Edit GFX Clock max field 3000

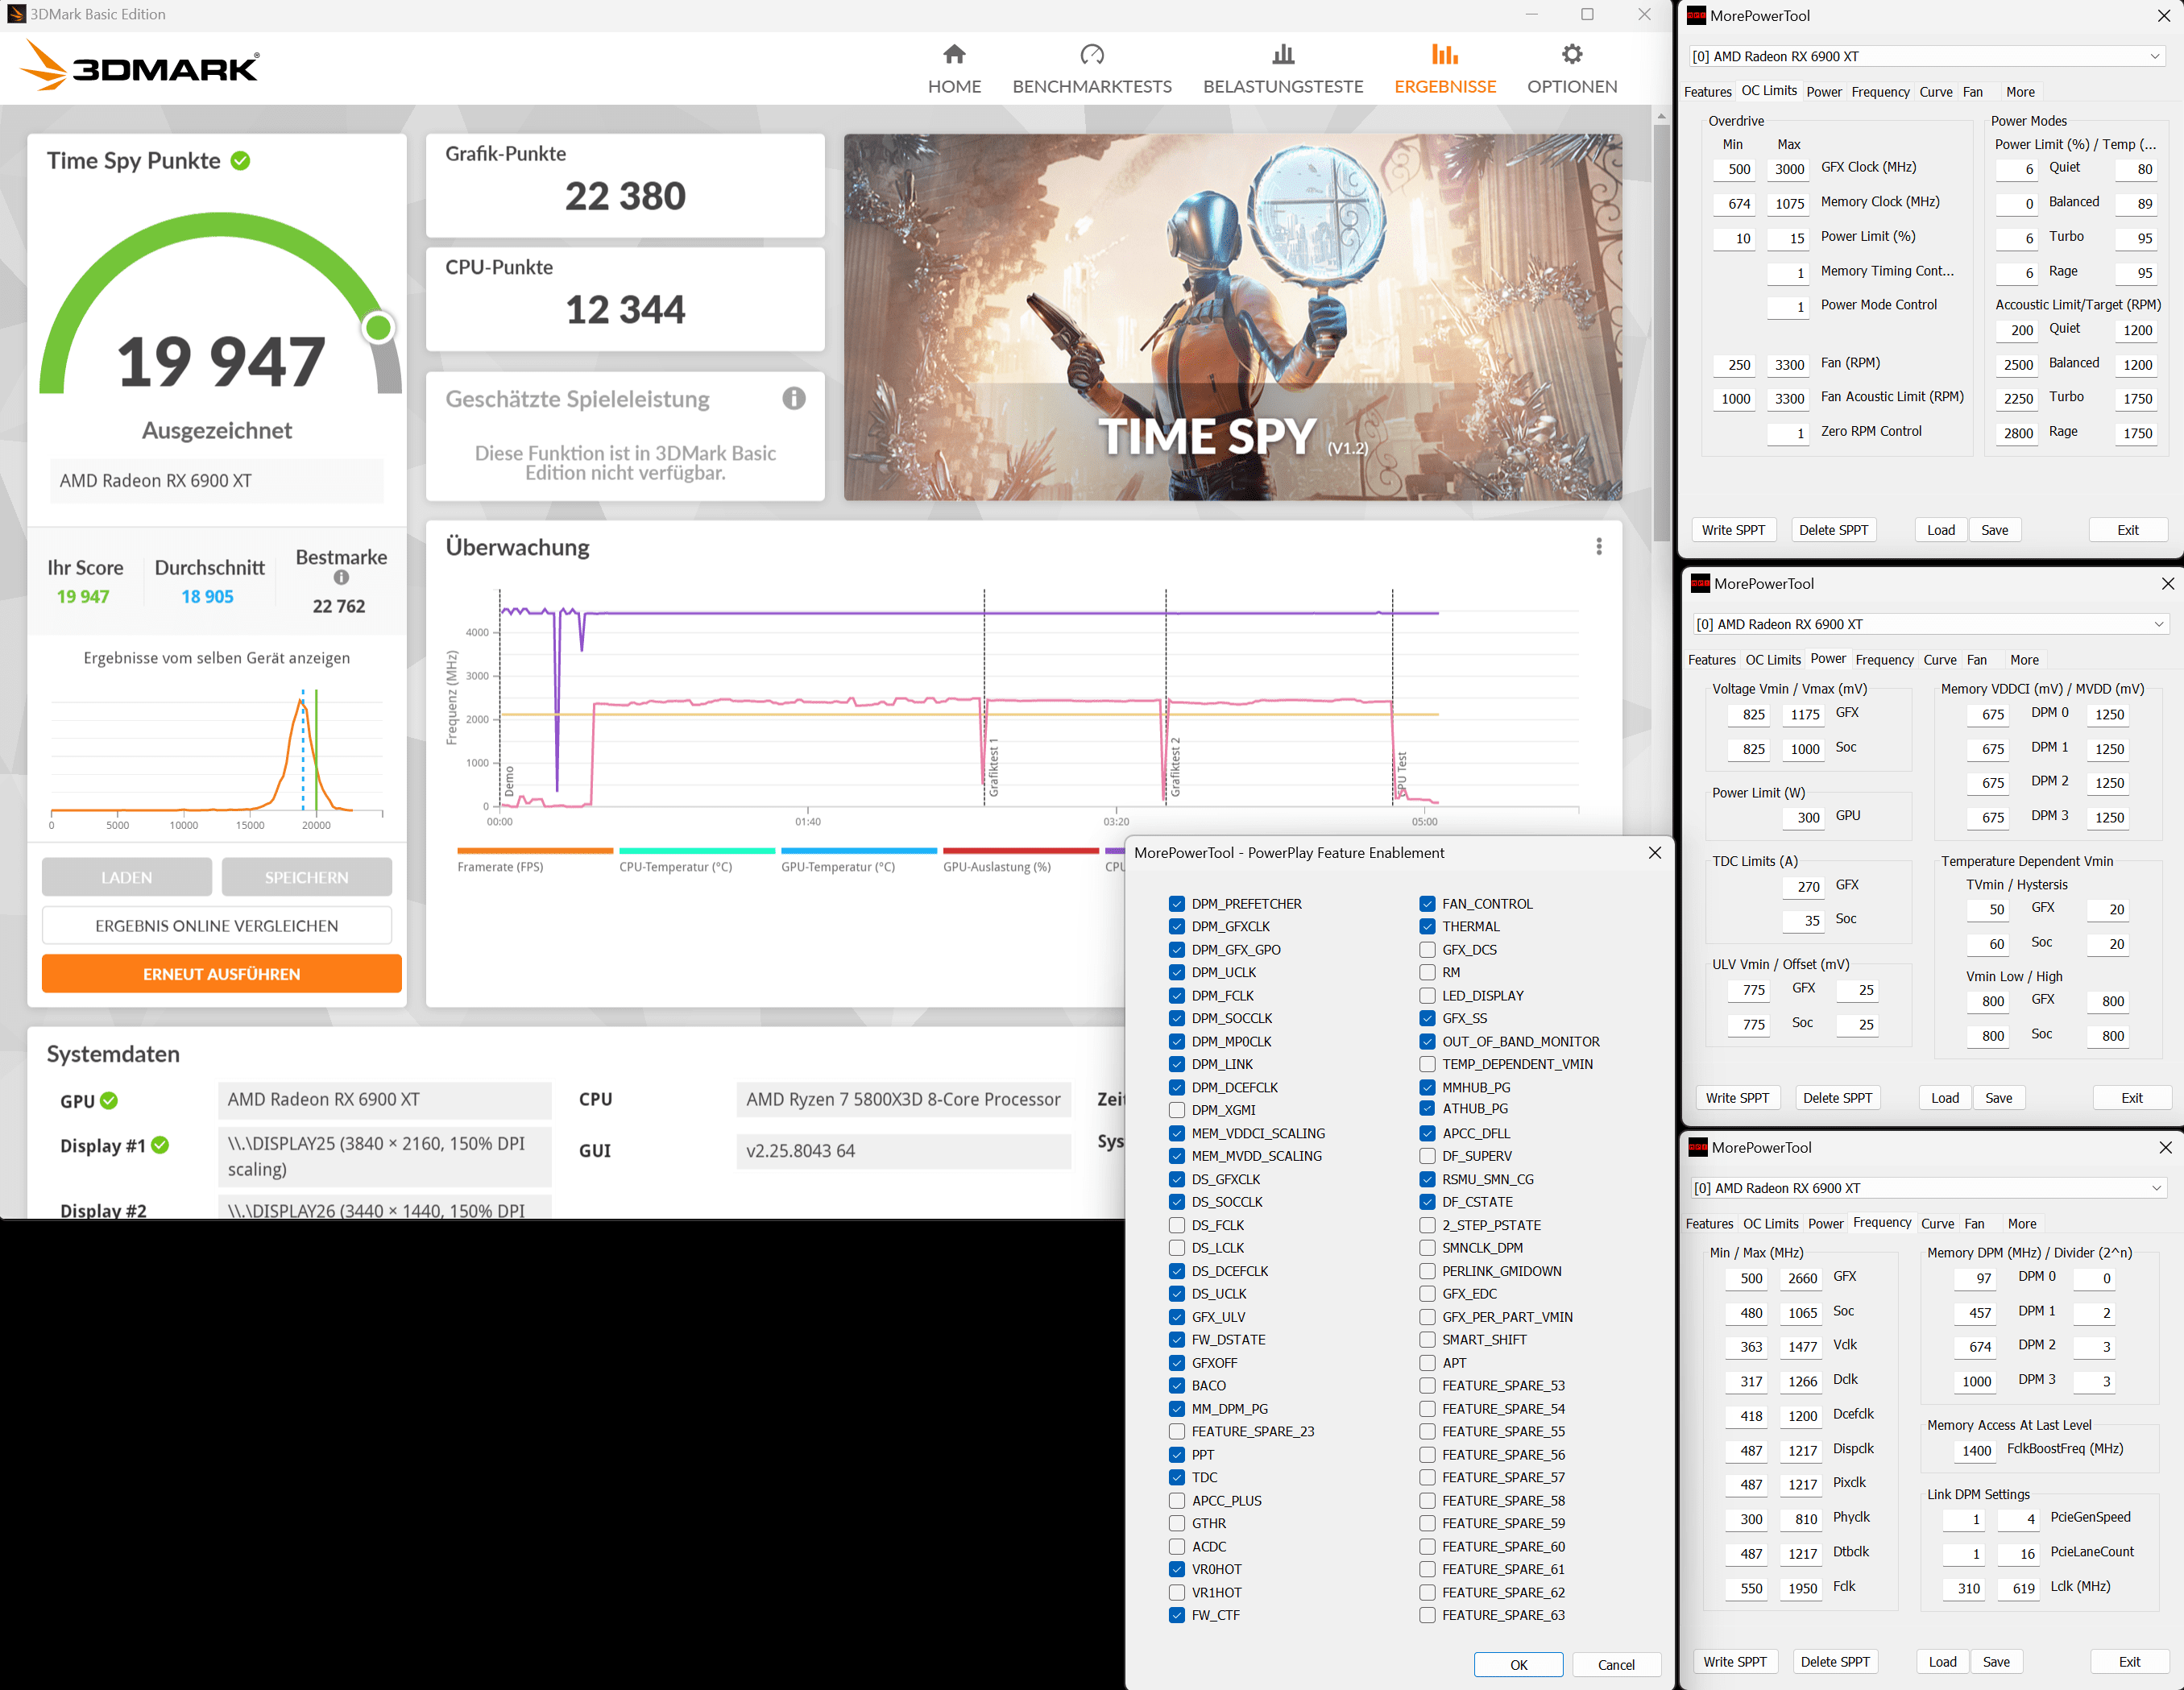pos(1788,169)
